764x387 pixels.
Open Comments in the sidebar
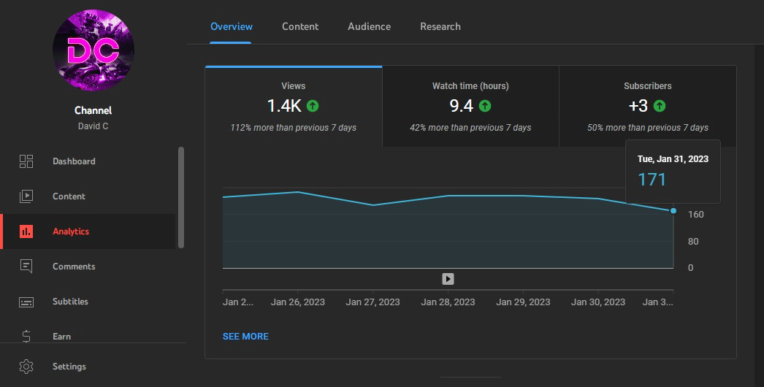[74, 266]
